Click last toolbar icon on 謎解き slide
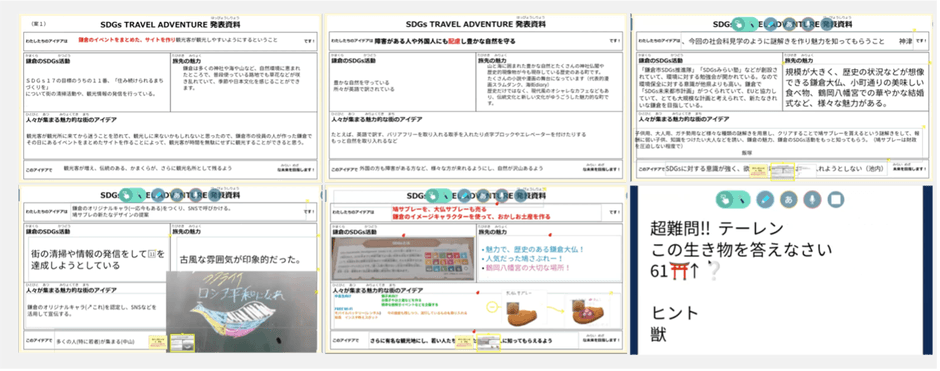The image size is (940, 371). [x=827, y=25]
